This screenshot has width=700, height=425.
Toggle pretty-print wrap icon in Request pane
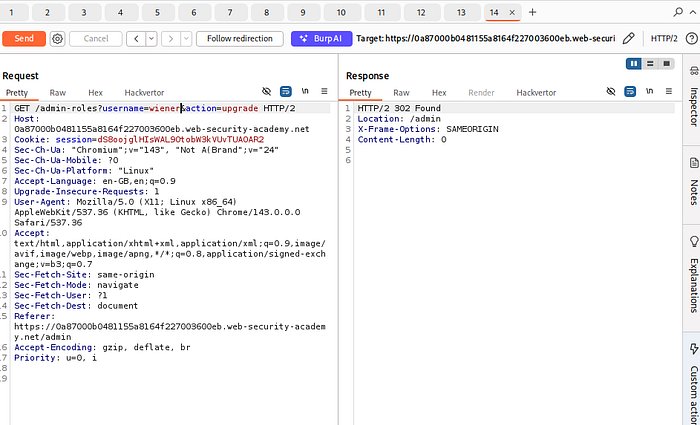point(286,92)
